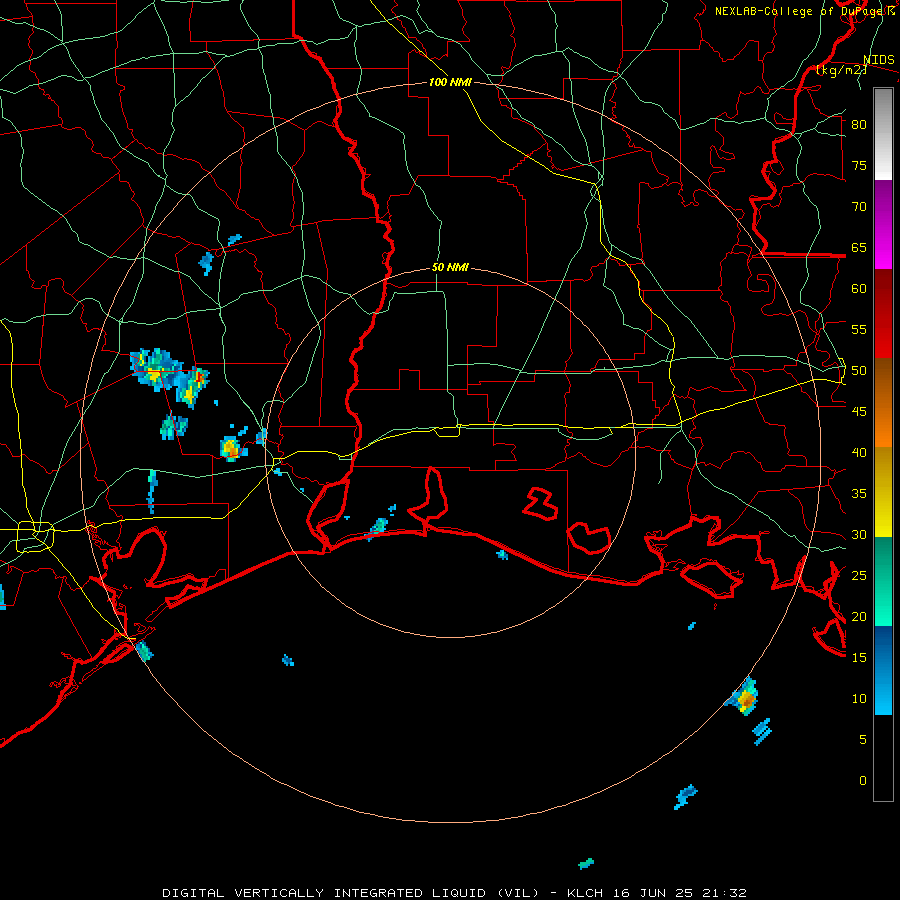Click the 20 value on the scale
The height and width of the screenshot is (900, 900).
(x=859, y=616)
